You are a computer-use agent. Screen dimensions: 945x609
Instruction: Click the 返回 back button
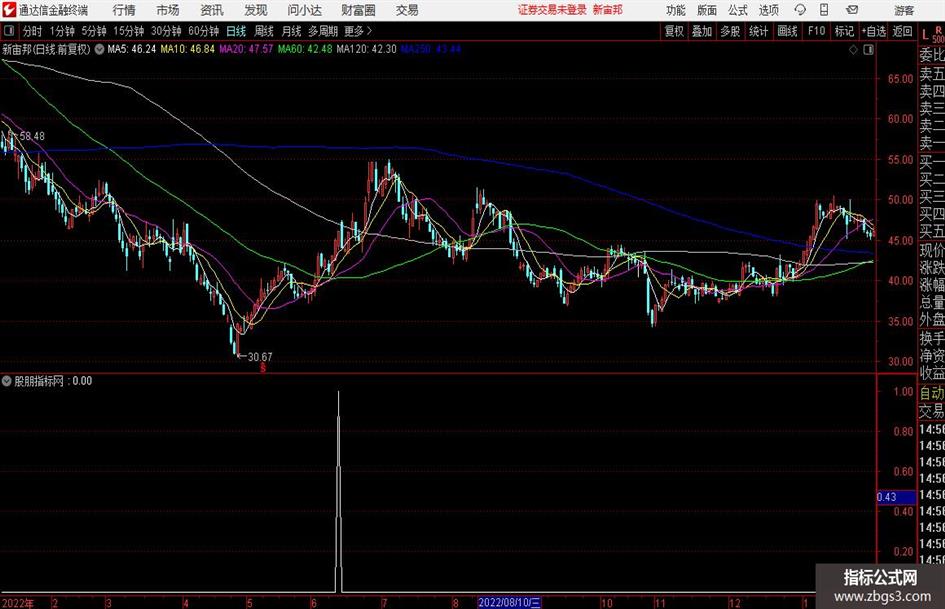pyautogui.click(x=902, y=31)
